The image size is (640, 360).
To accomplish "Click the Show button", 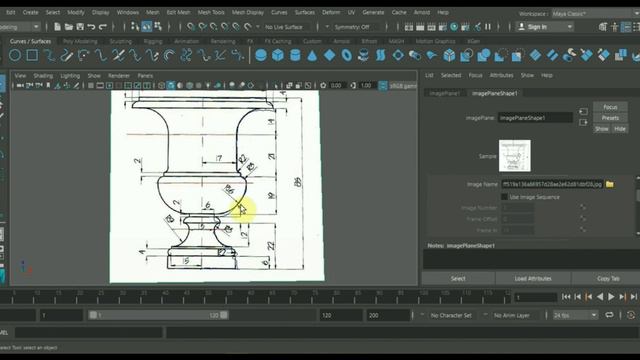I will pyautogui.click(x=602, y=129).
